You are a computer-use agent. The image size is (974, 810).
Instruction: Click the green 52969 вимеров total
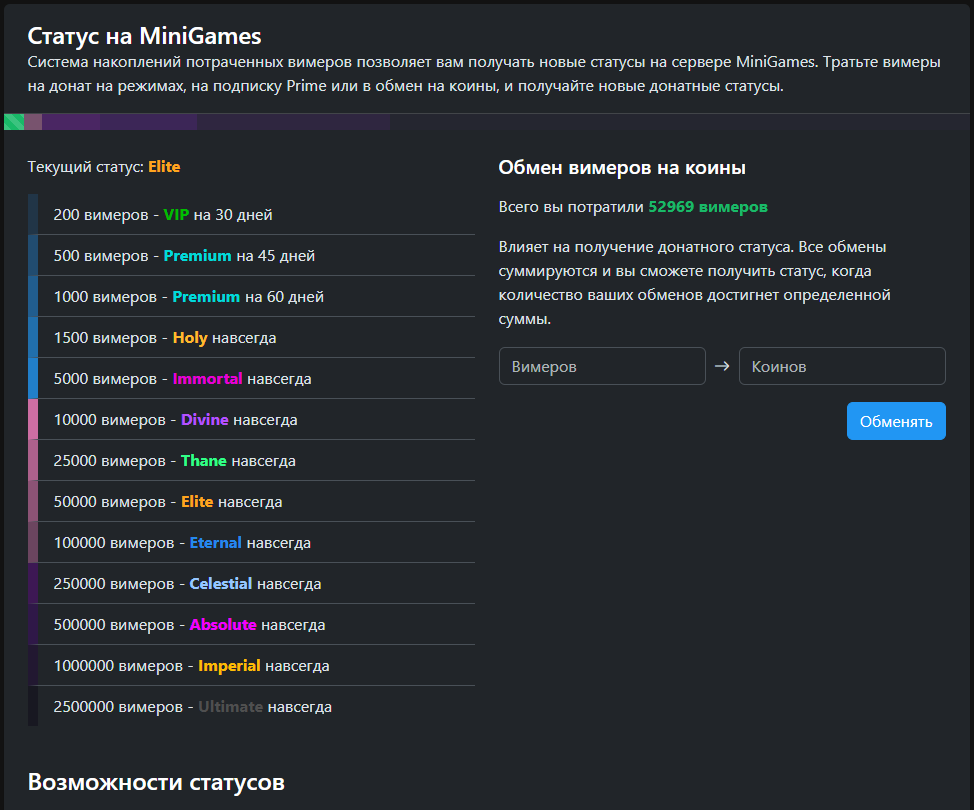pyautogui.click(x=707, y=207)
